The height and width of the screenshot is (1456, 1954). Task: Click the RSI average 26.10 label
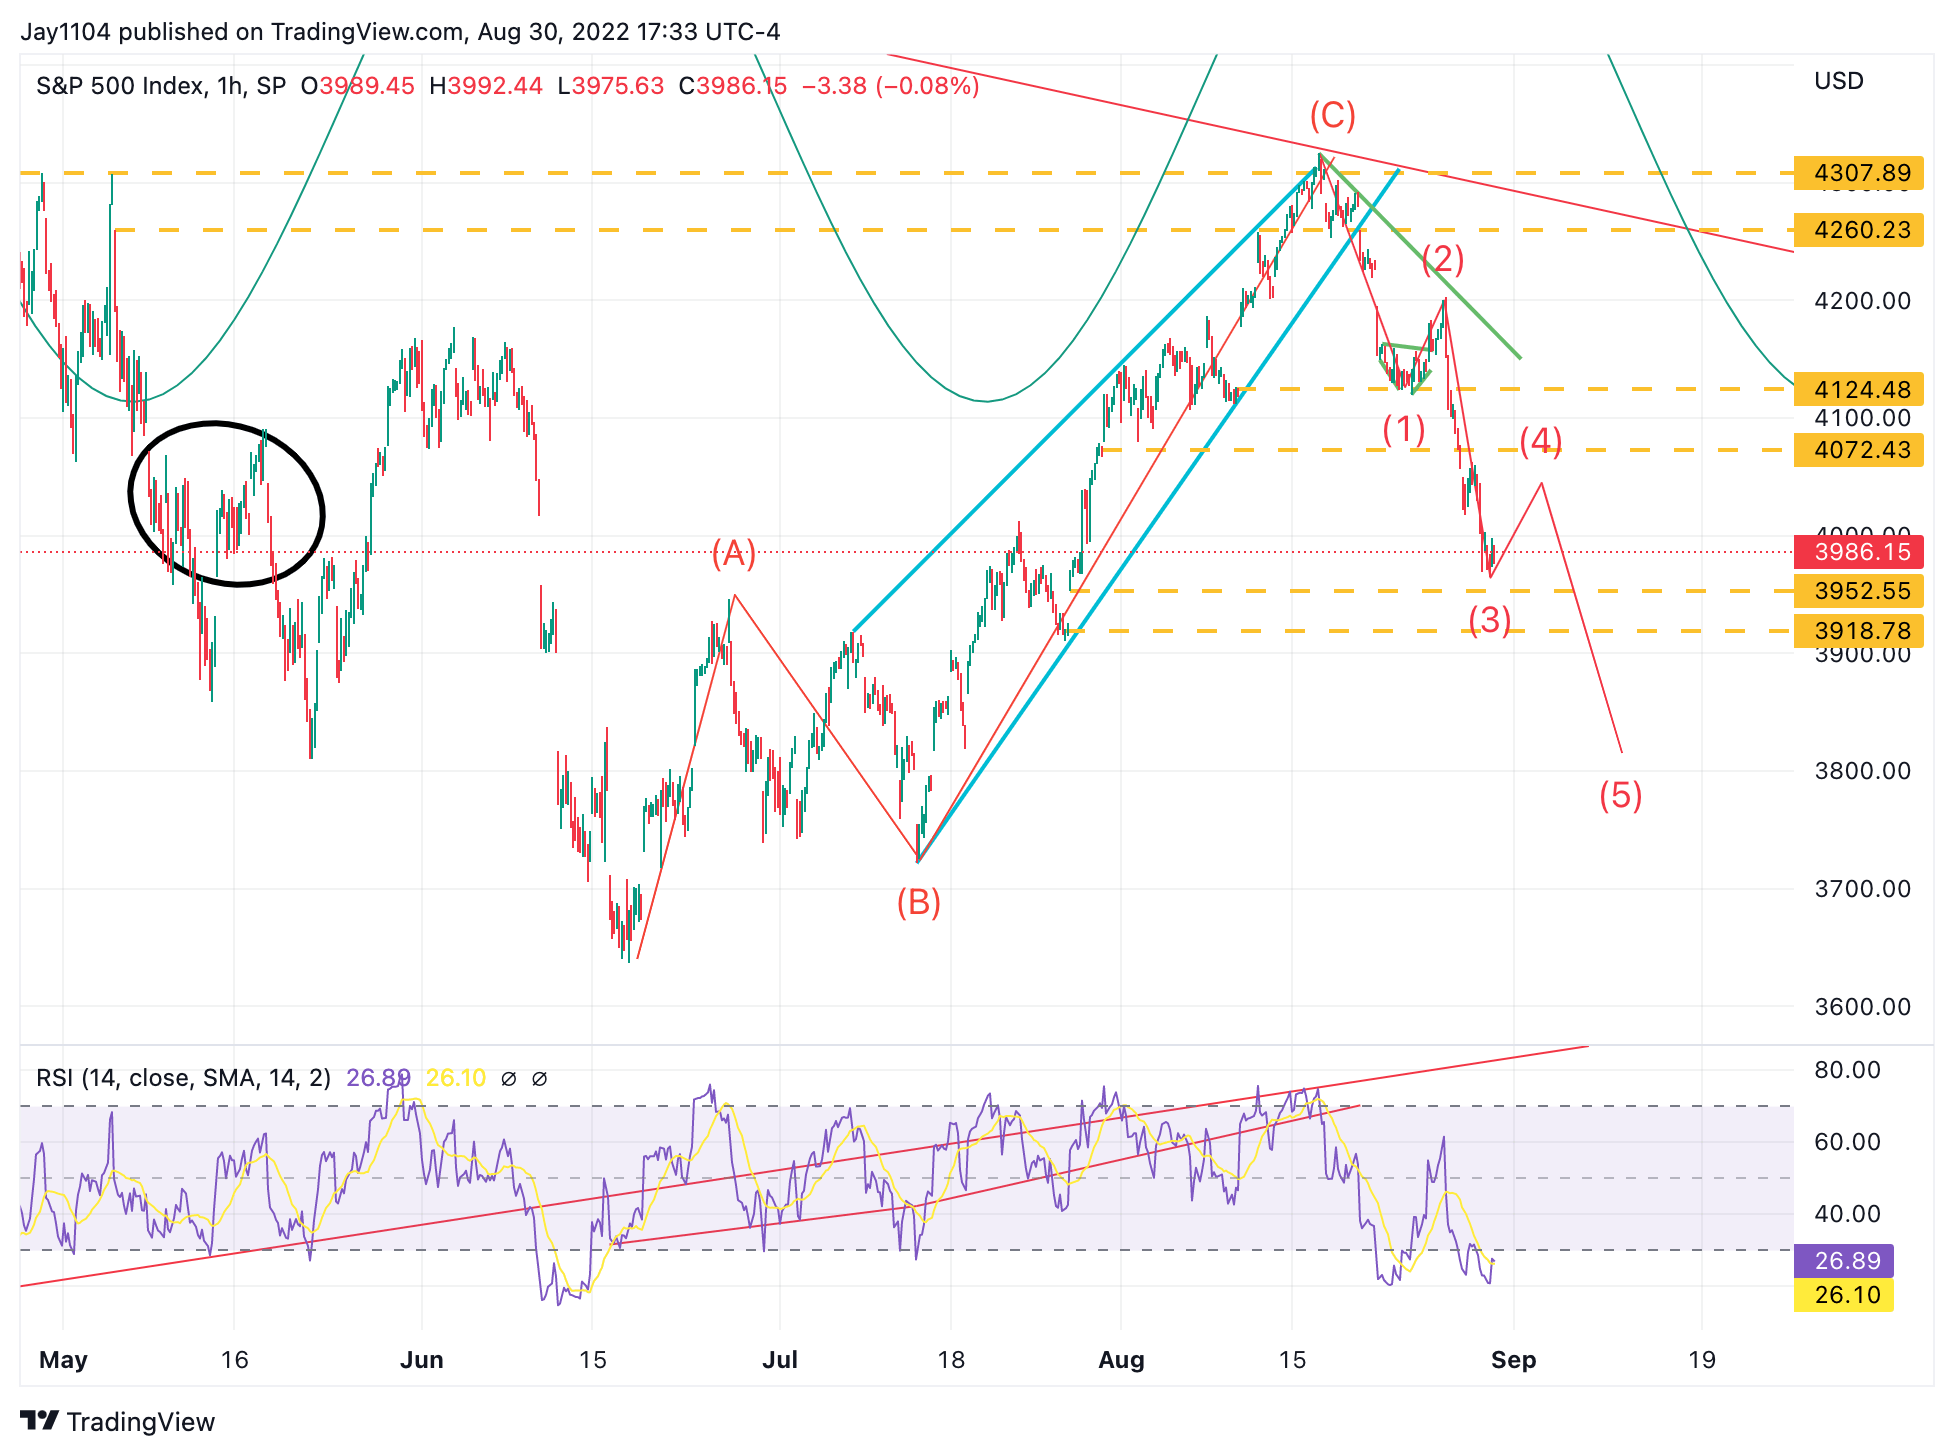point(1844,1295)
